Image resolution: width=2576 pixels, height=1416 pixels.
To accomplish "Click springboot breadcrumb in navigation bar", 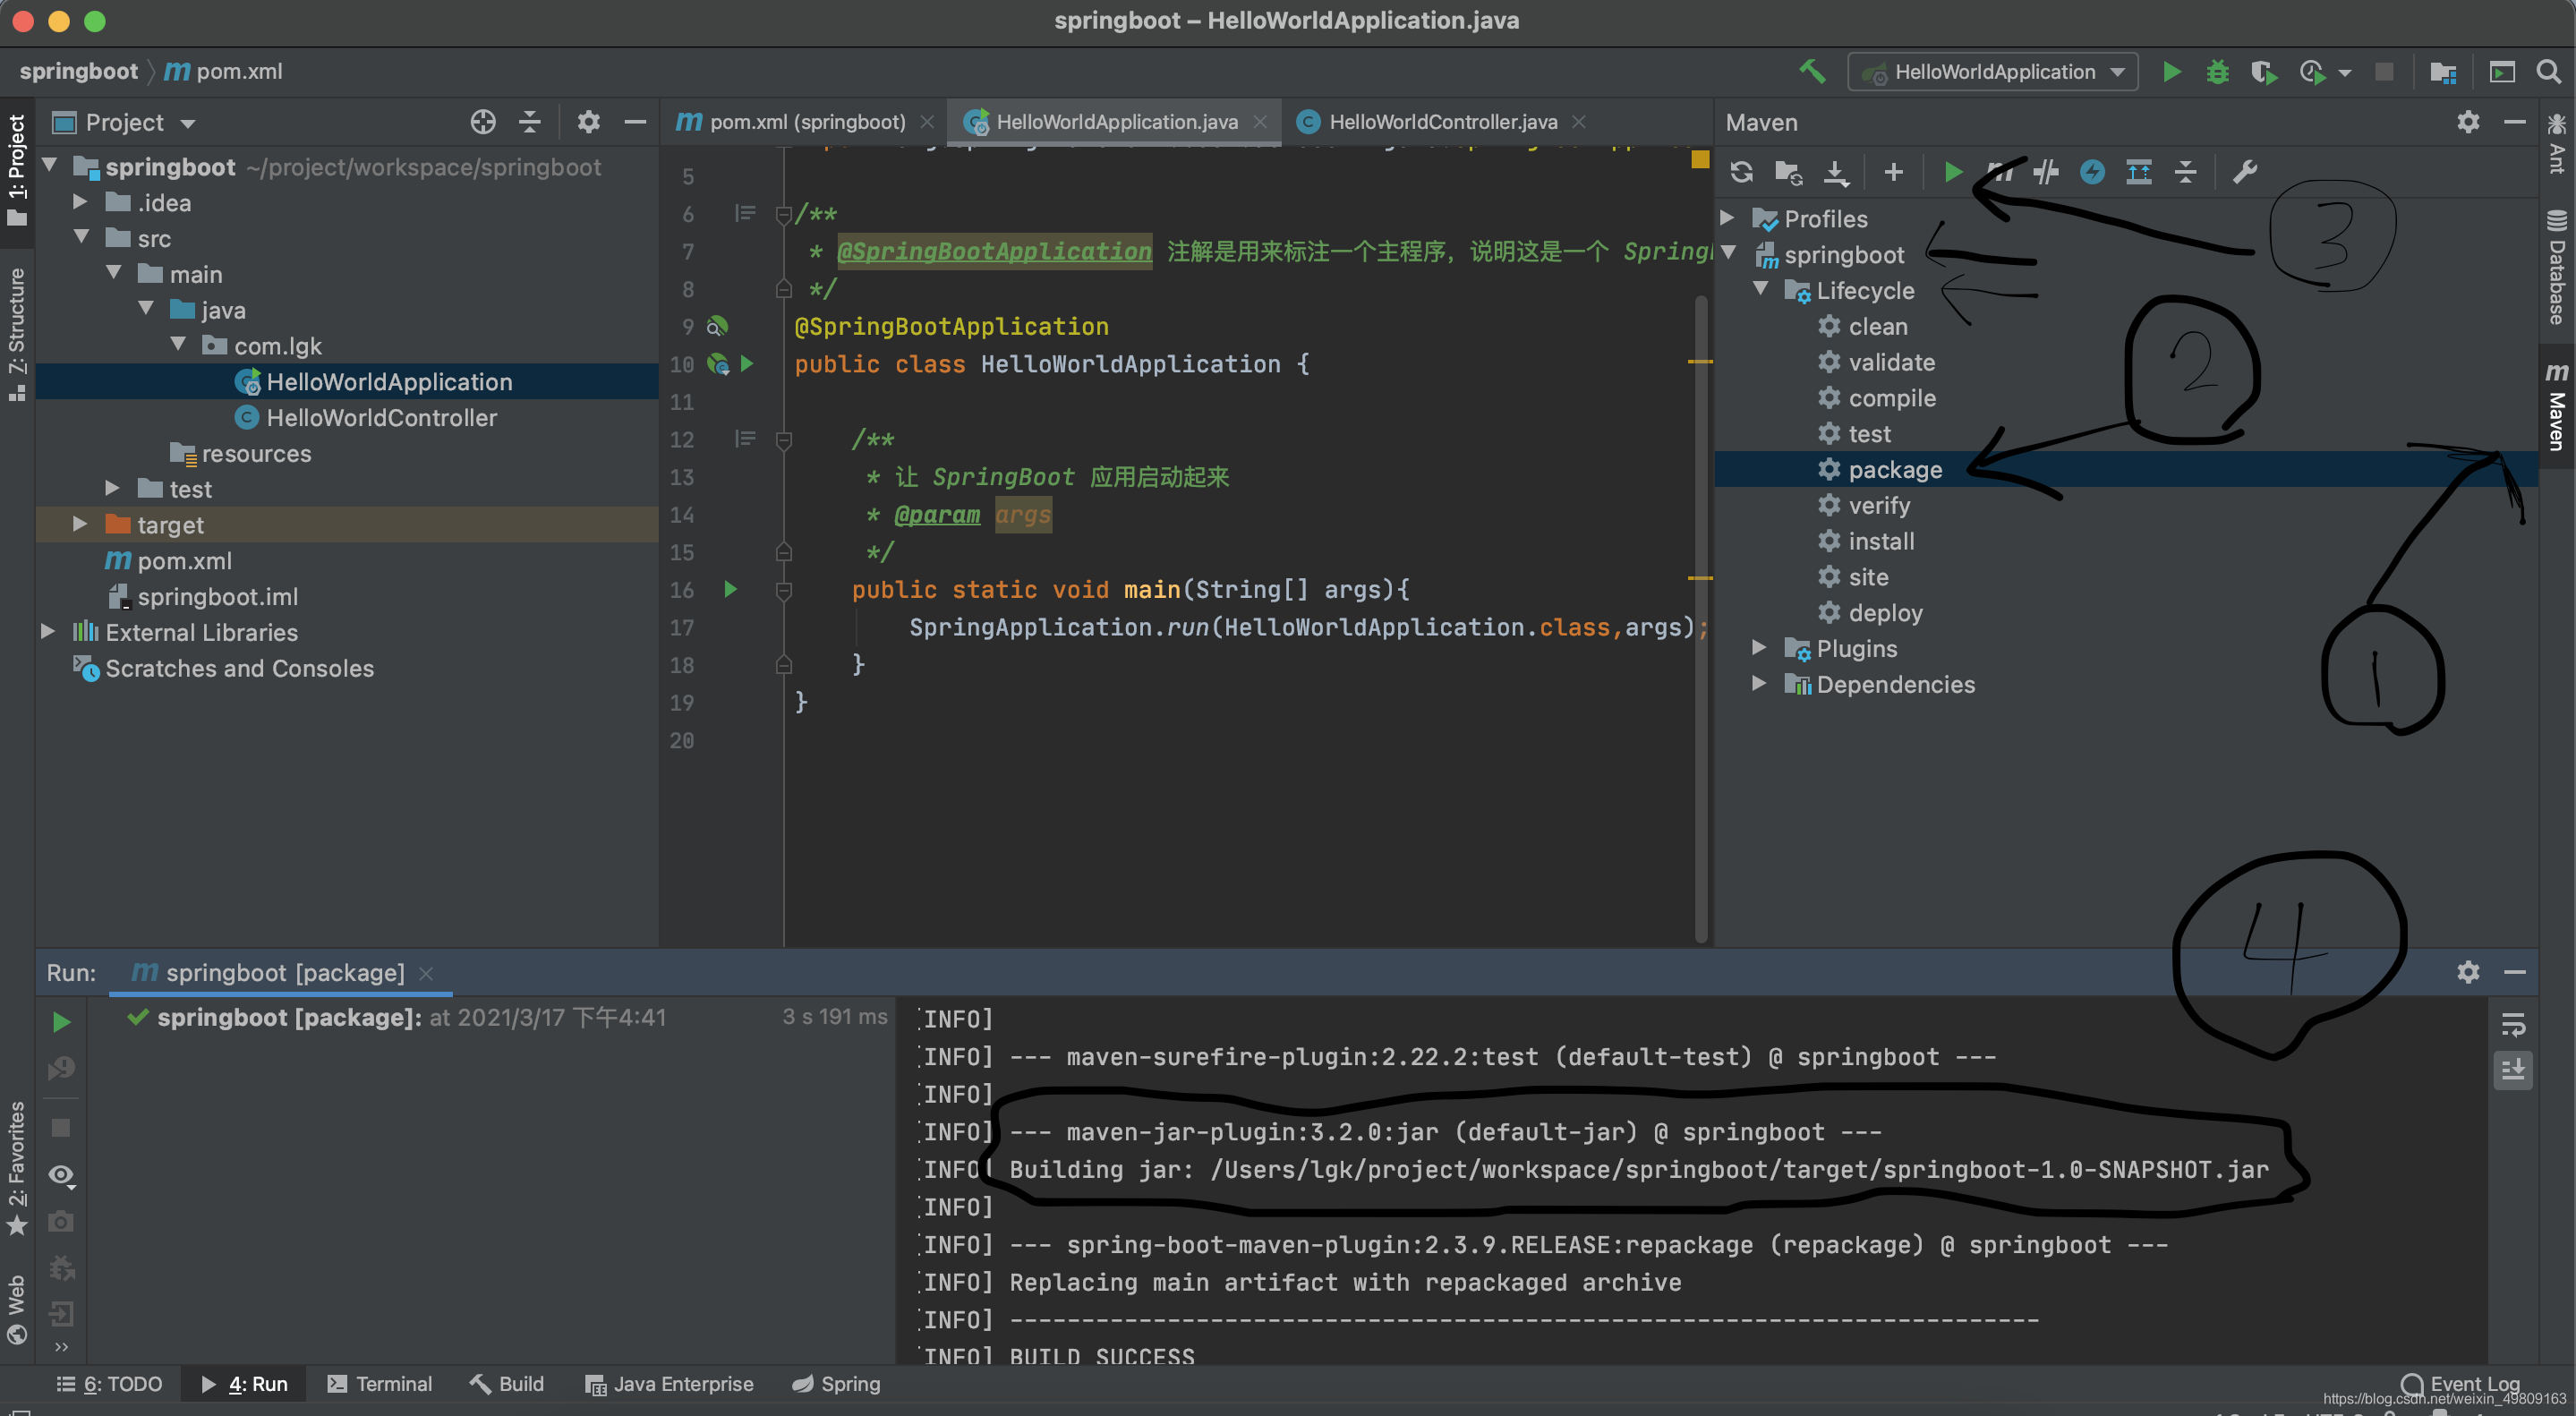I will point(79,72).
